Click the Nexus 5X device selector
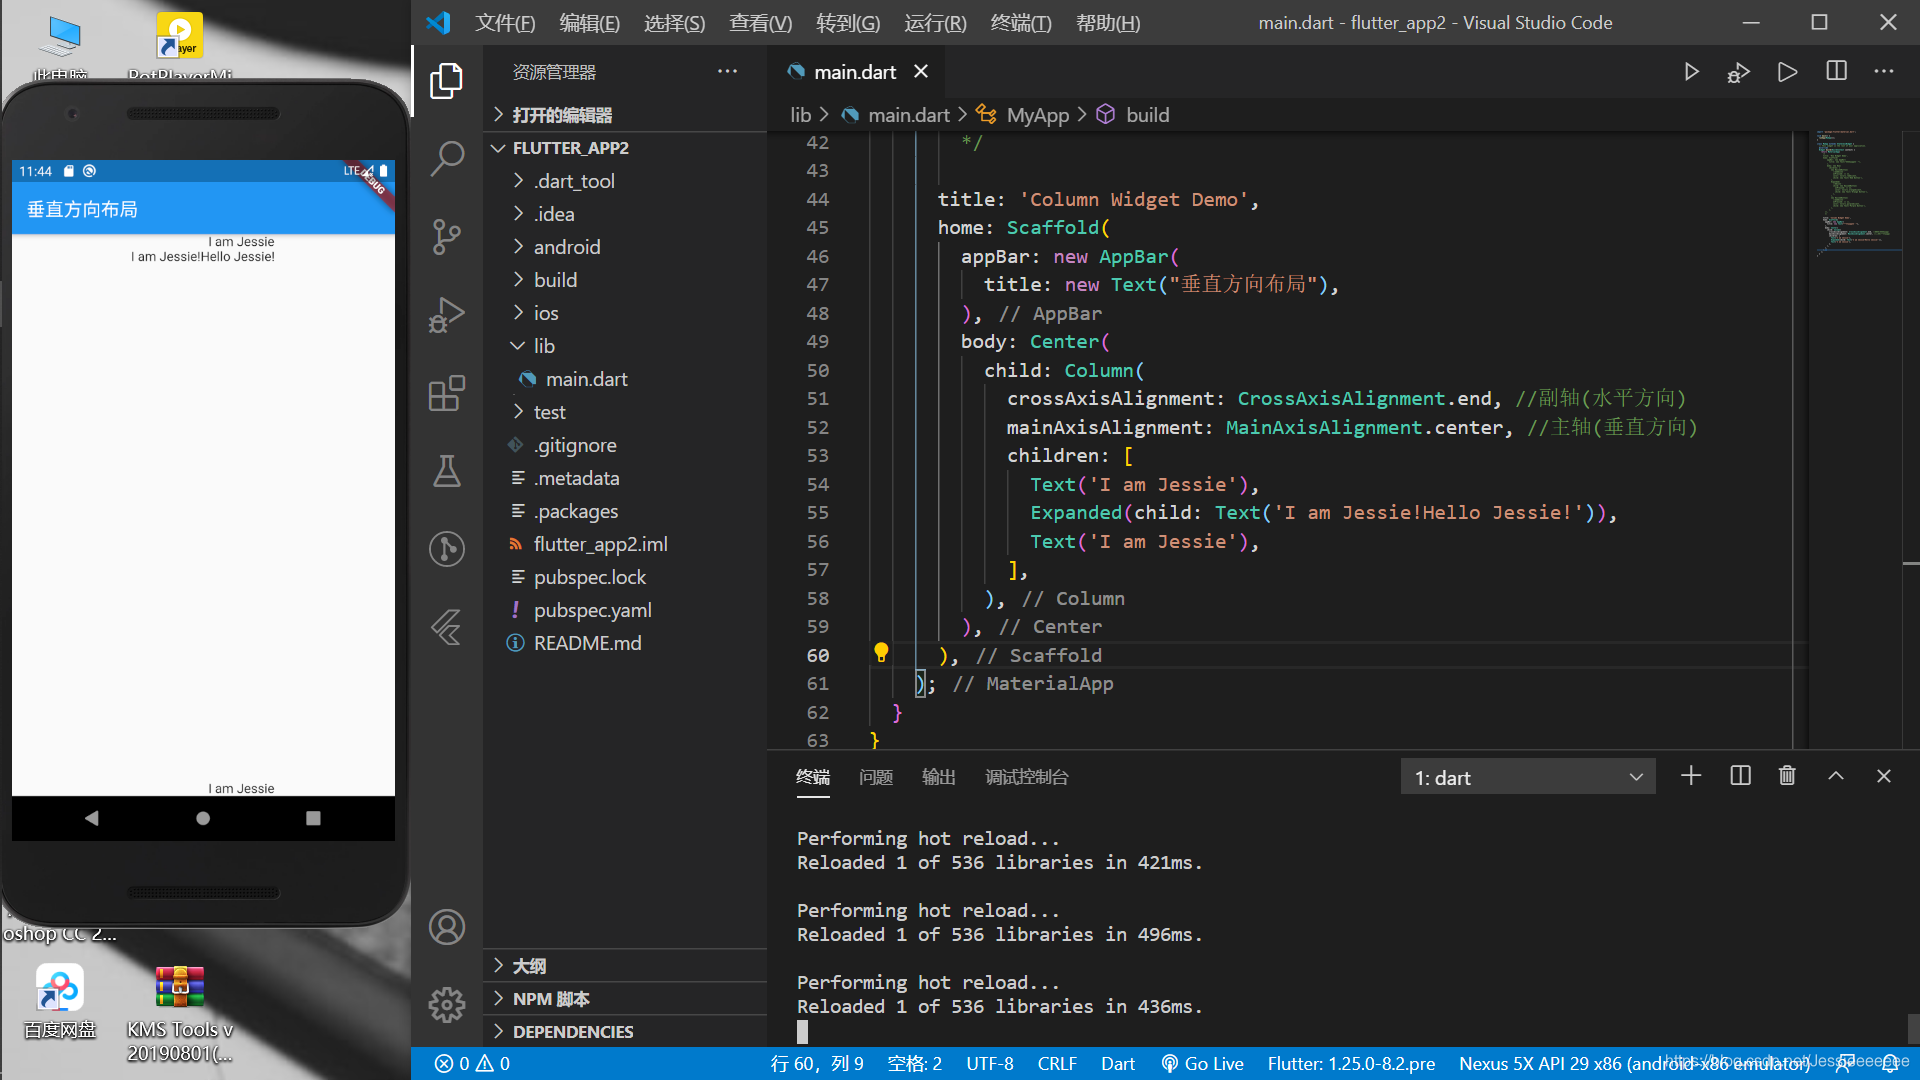Screen dimensions: 1920x1080 tap(1634, 1064)
